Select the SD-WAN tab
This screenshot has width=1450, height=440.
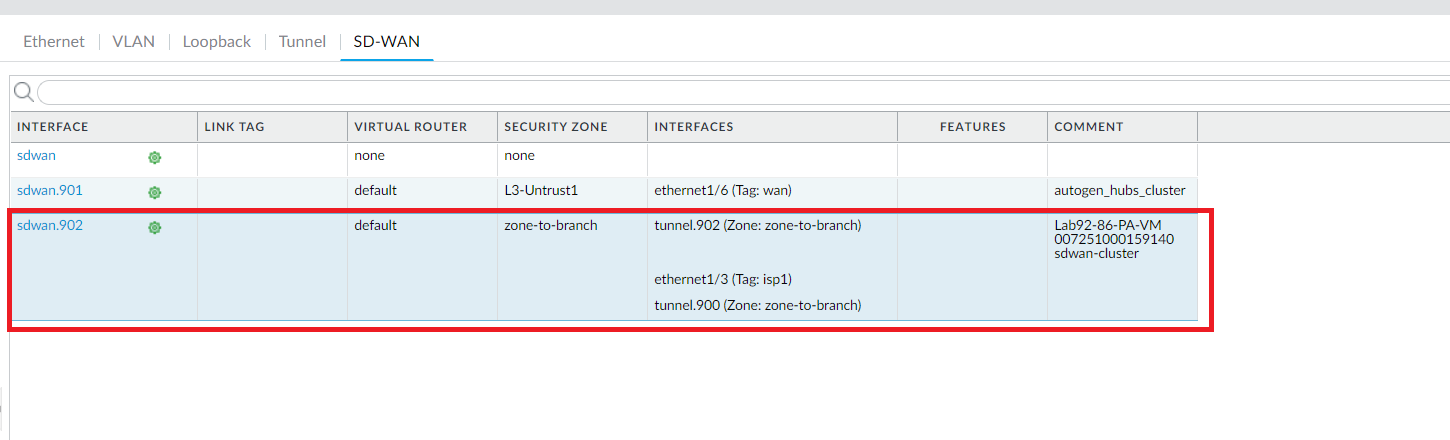click(386, 42)
